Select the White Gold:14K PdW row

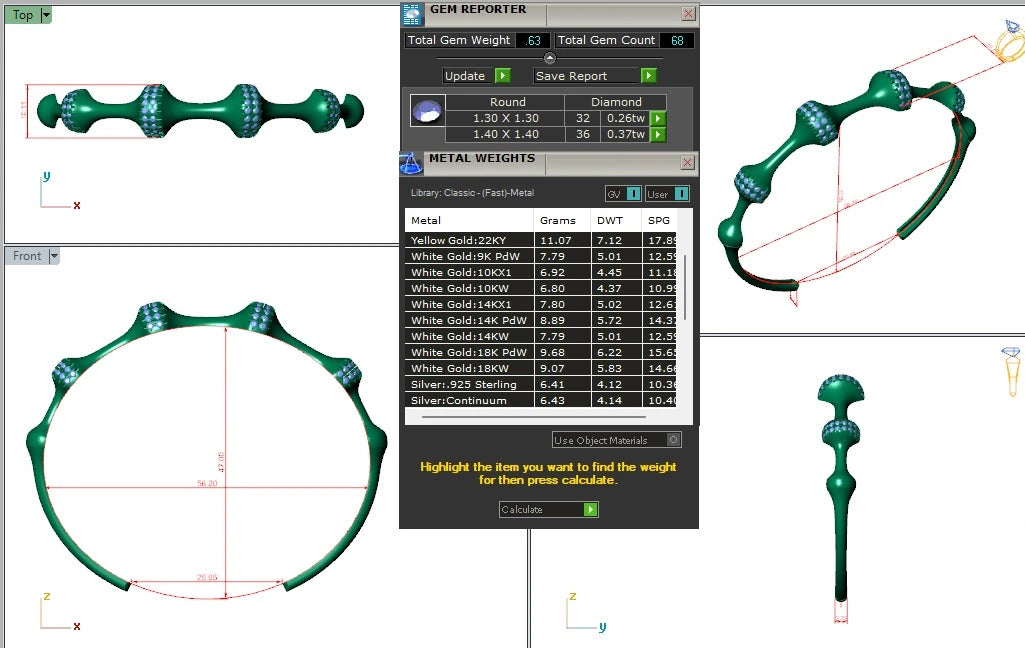[x=541, y=320]
